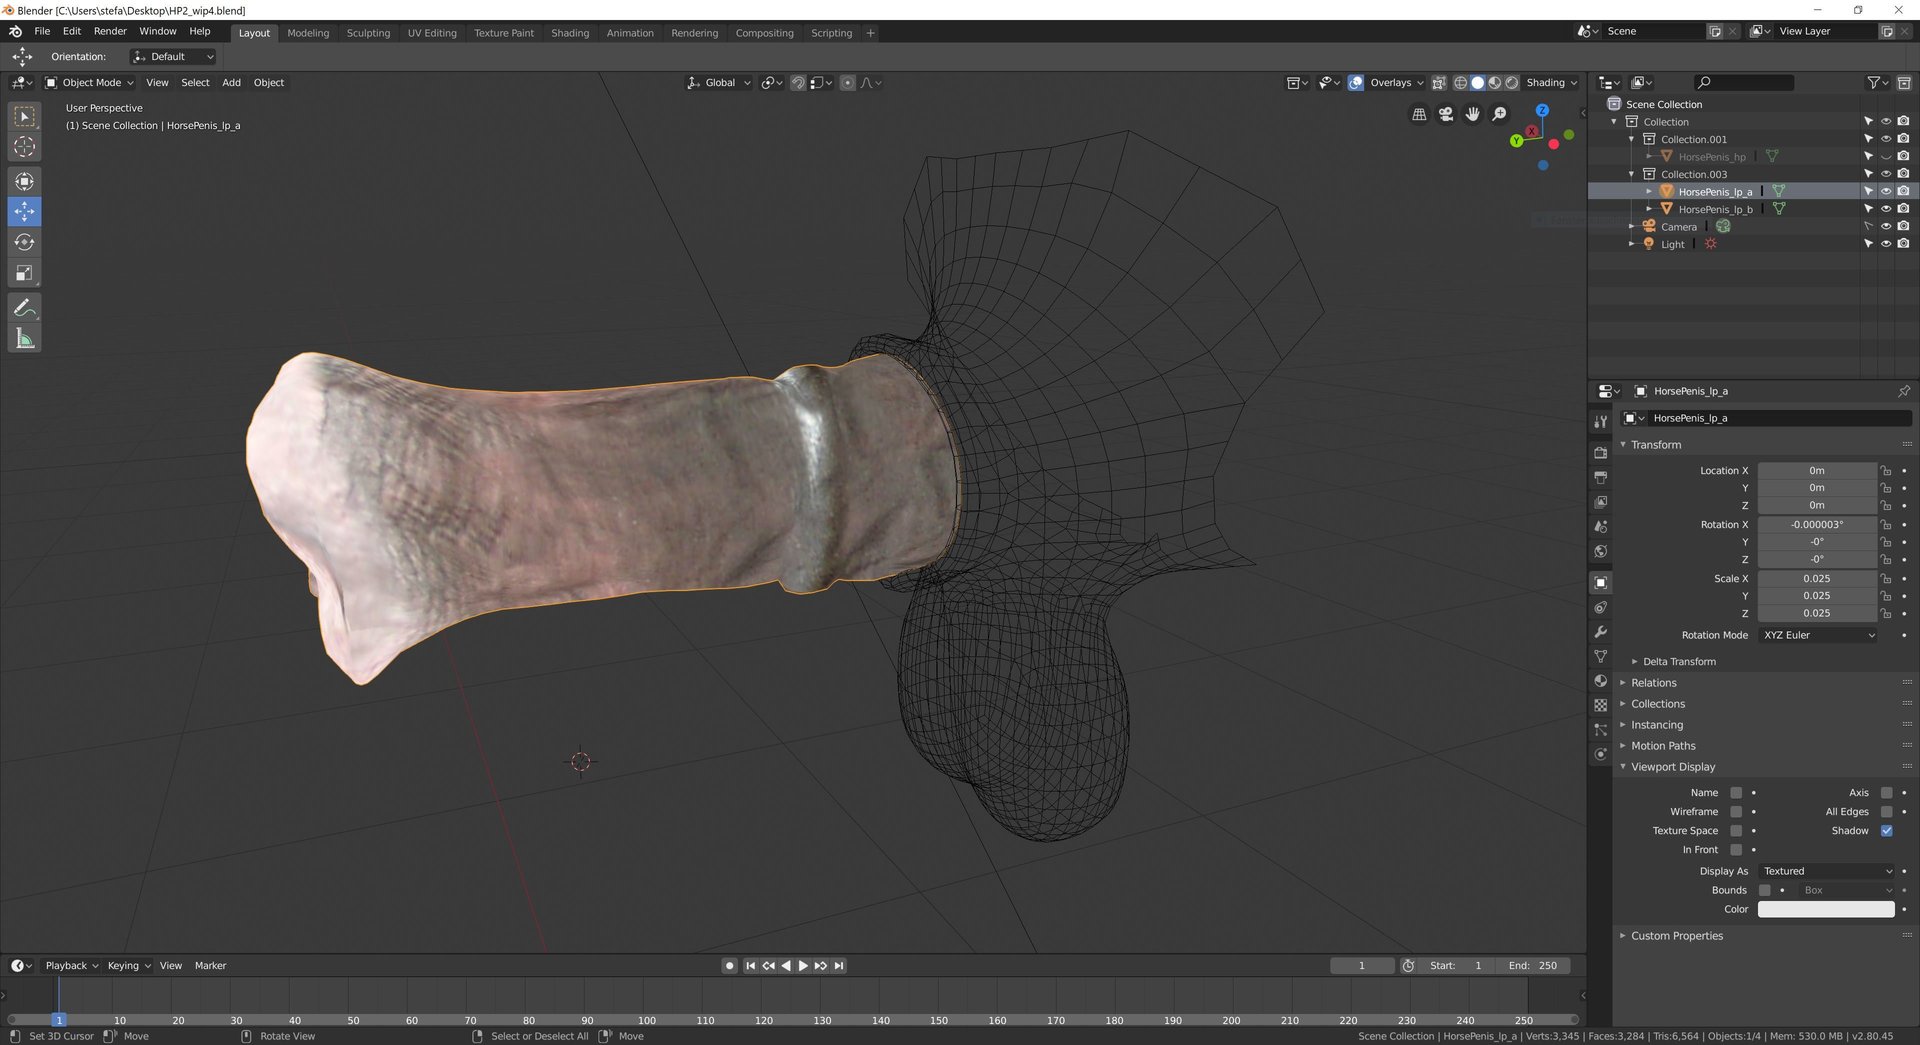Select the Scale tool in toolbar

tap(24, 273)
